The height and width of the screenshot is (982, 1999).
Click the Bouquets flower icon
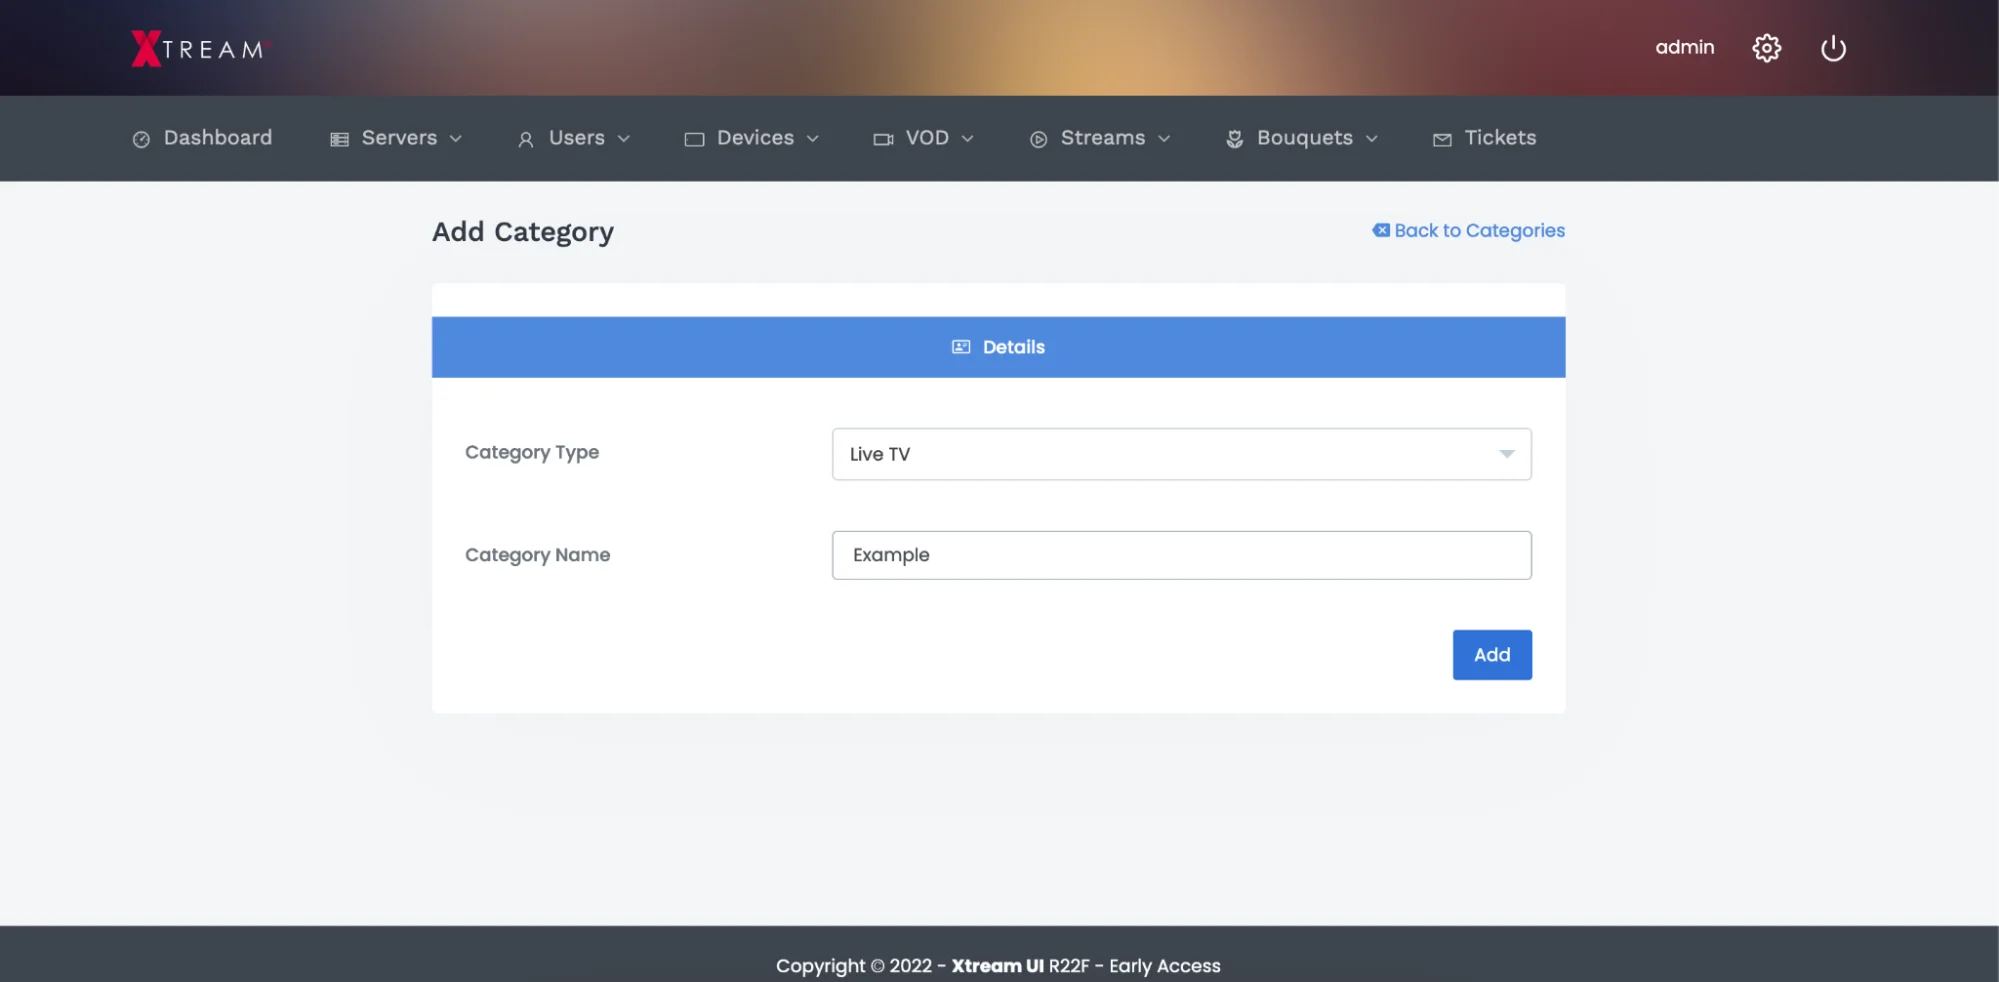pyautogui.click(x=1234, y=139)
